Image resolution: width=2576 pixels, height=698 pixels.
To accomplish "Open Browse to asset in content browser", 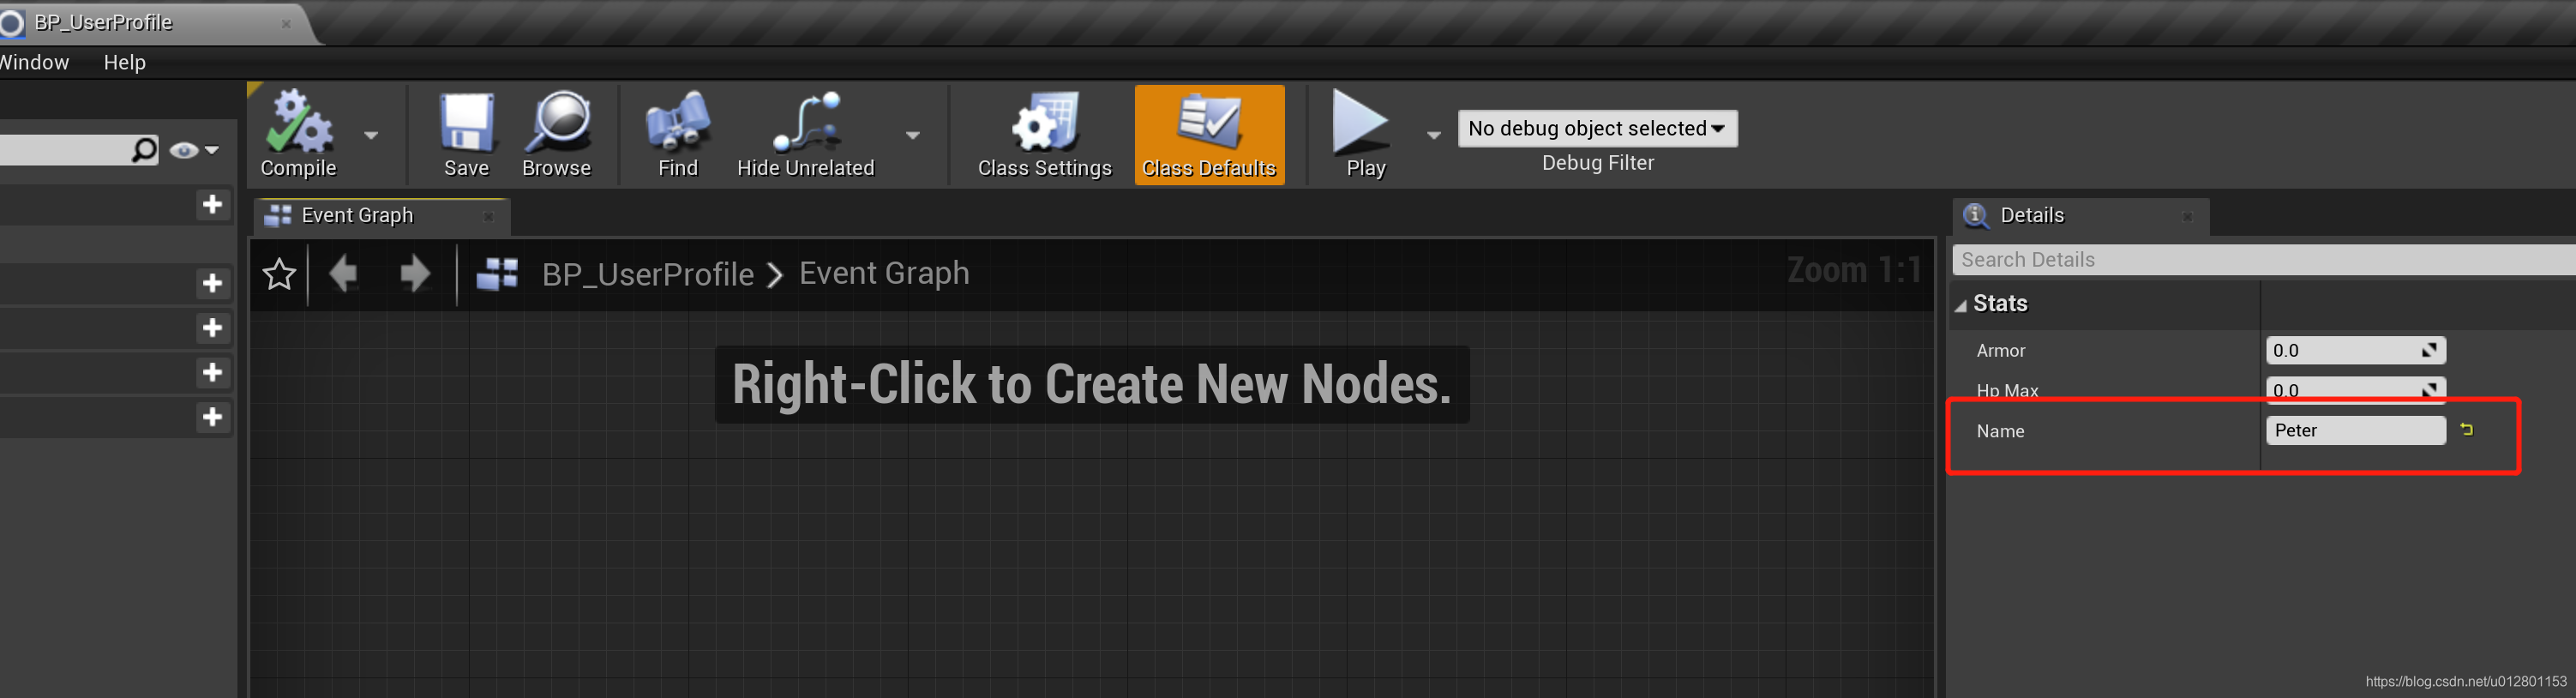I will pyautogui.click(x=556, y=134).
